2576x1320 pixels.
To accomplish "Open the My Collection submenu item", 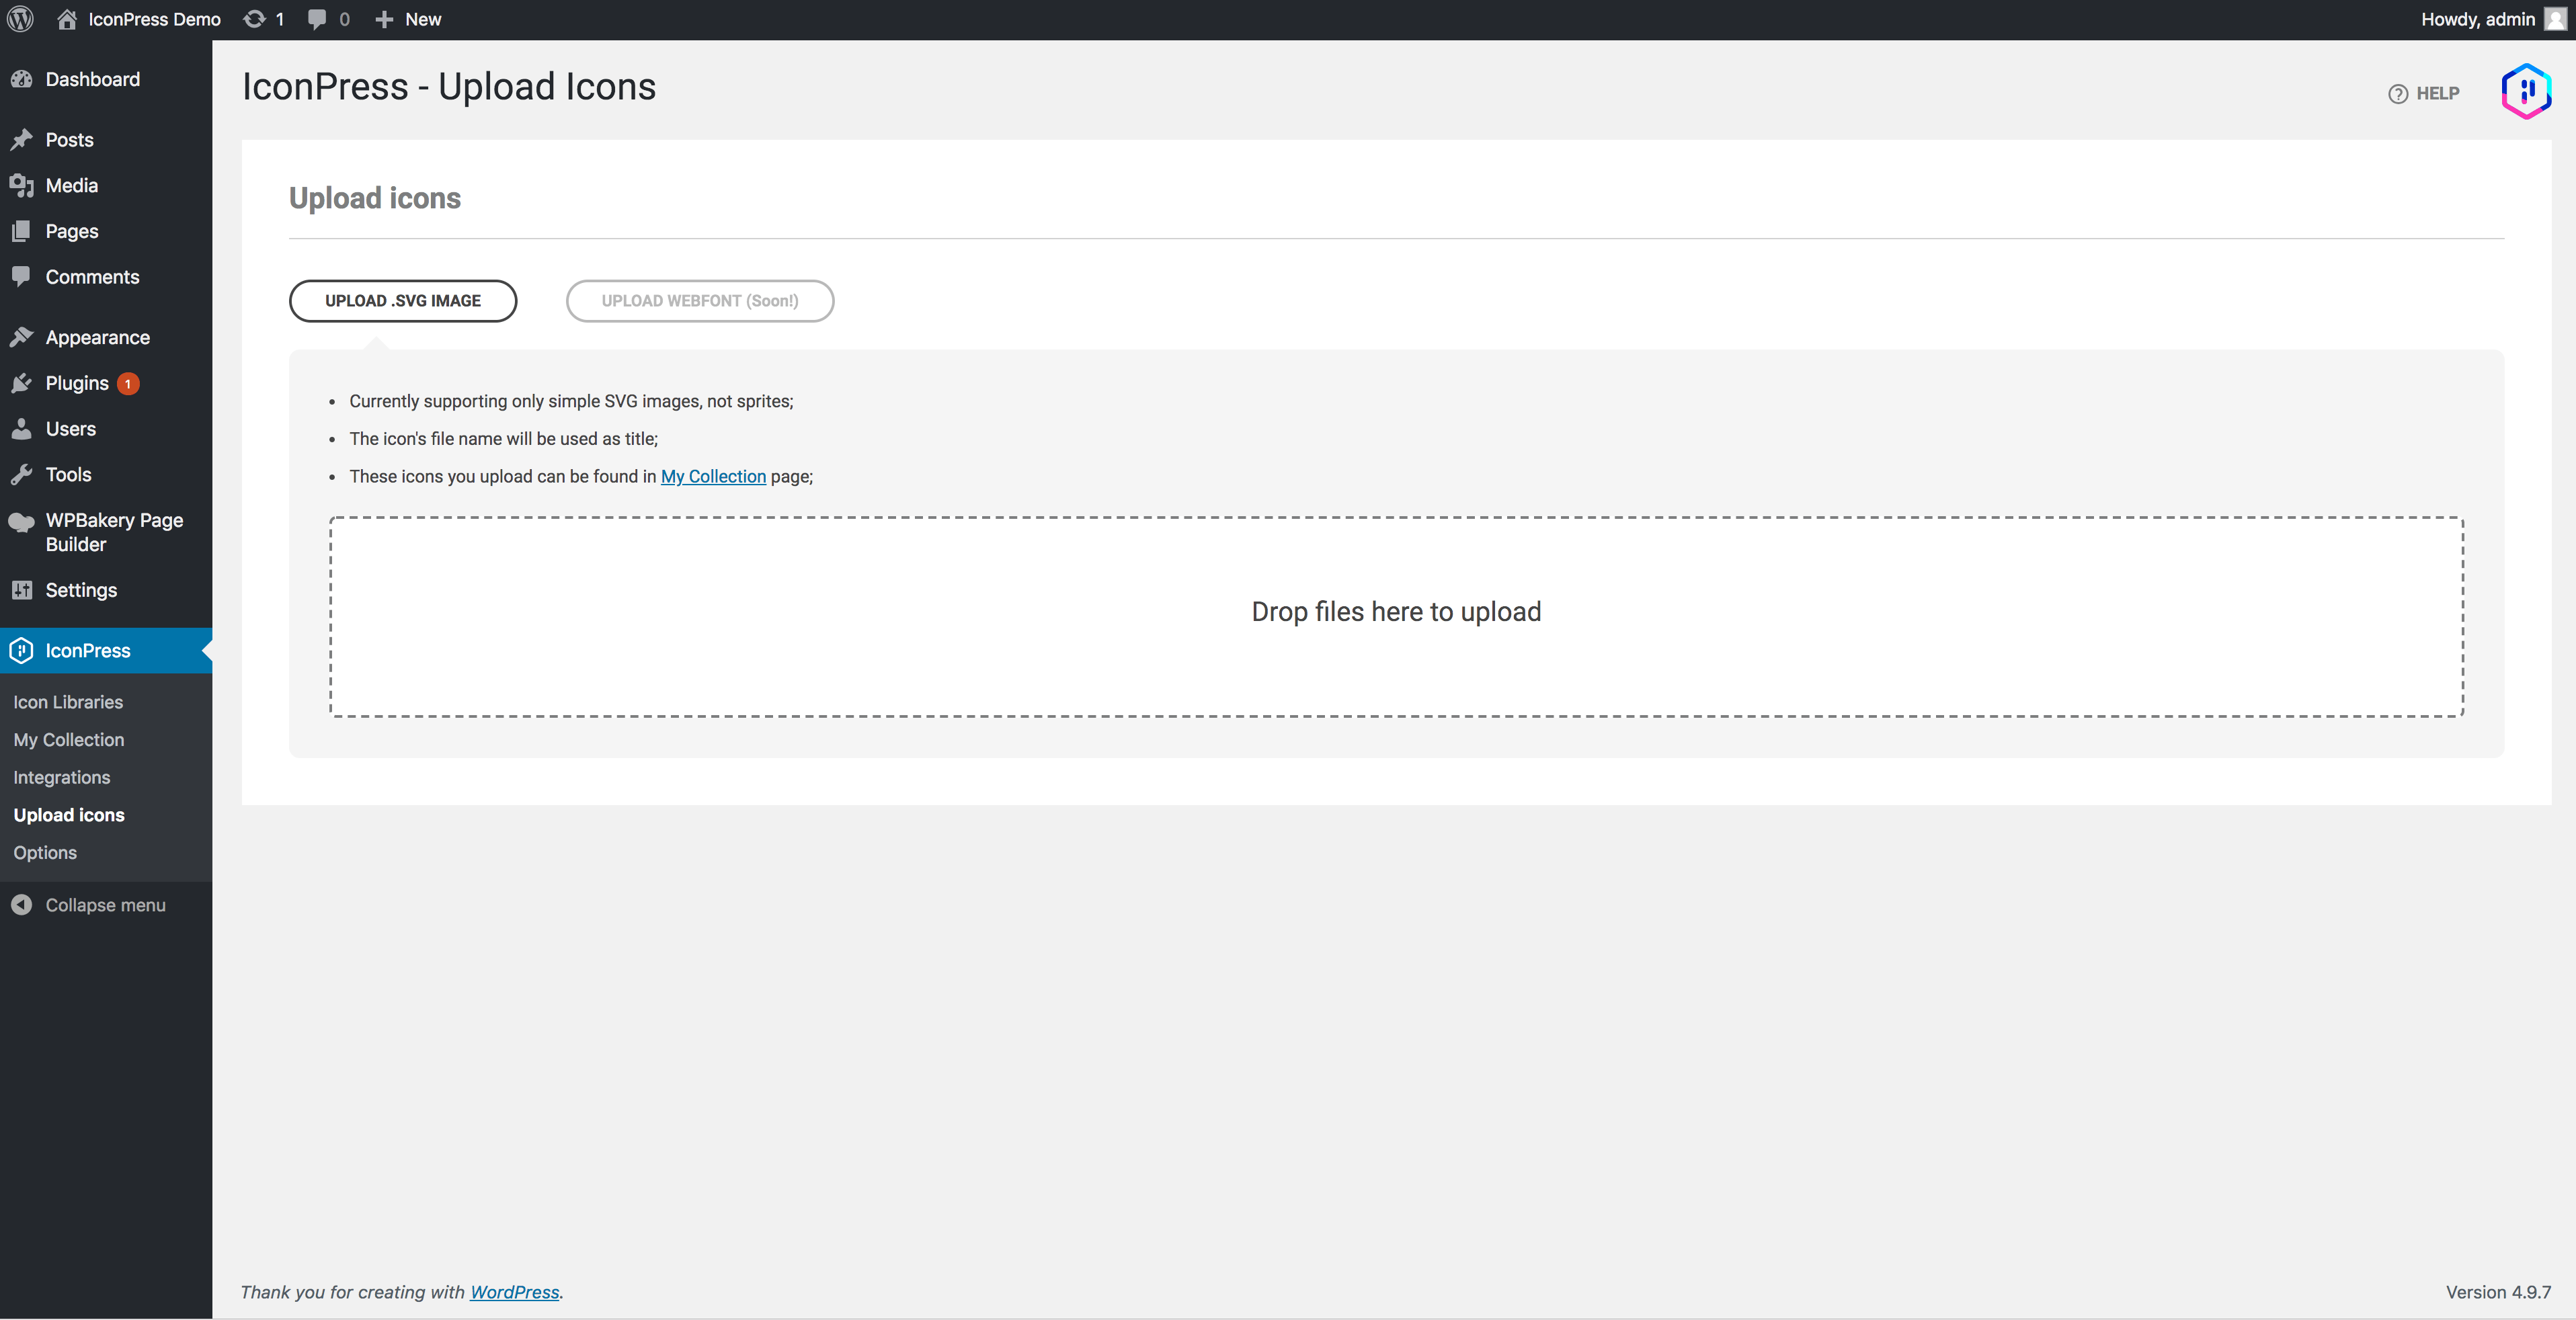I will [69, 740].
